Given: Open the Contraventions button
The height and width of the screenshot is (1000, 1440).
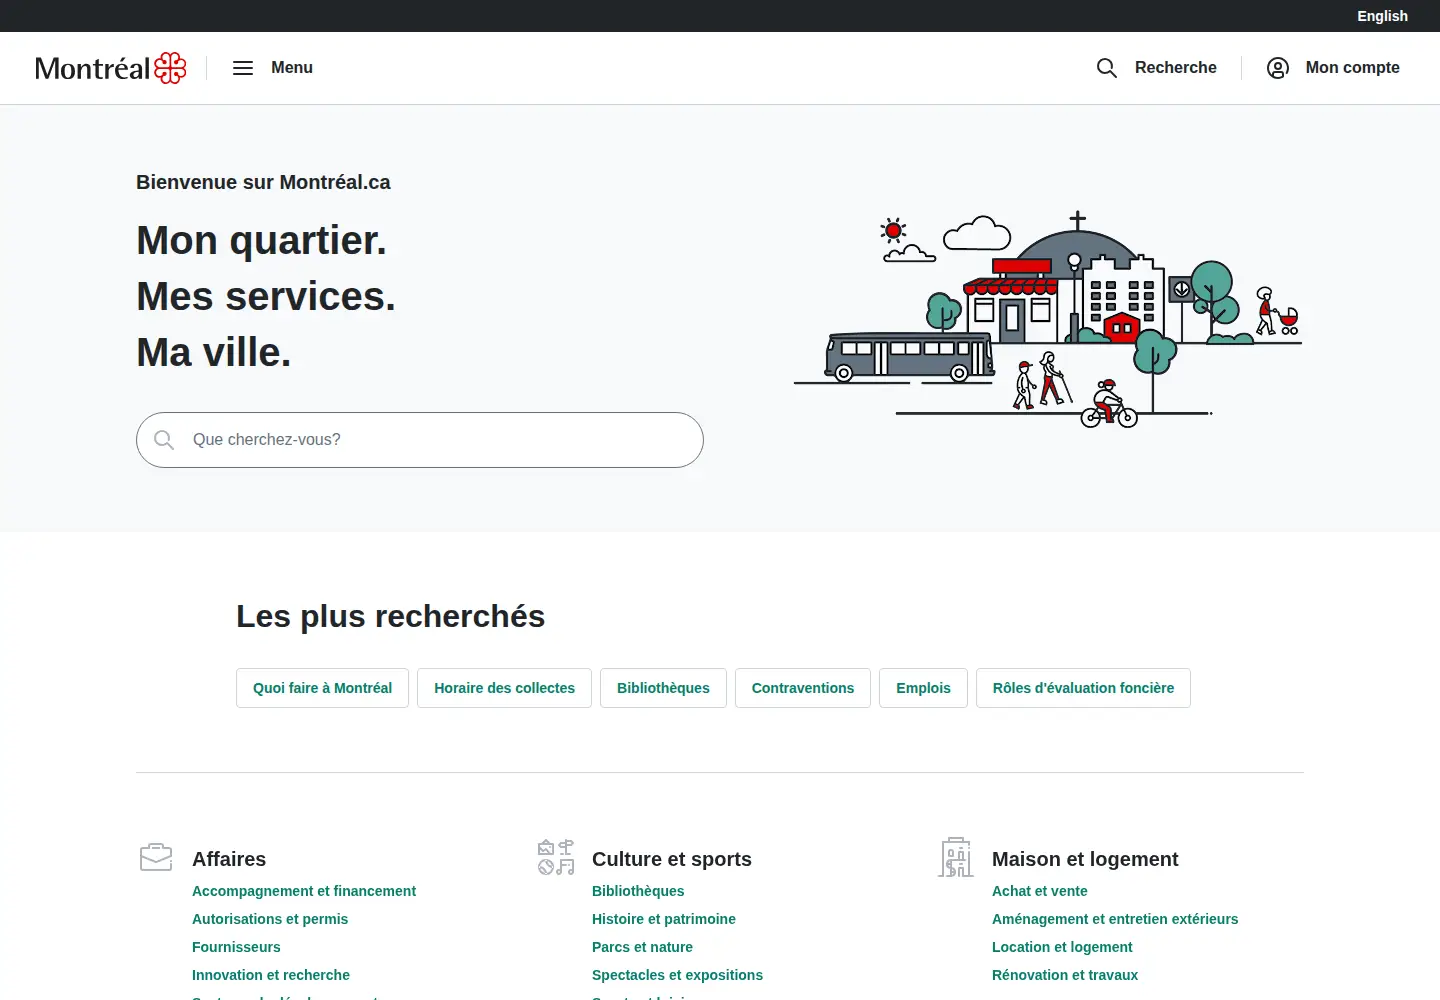Looking at the screenshot, I should click(x=803, y=688).
